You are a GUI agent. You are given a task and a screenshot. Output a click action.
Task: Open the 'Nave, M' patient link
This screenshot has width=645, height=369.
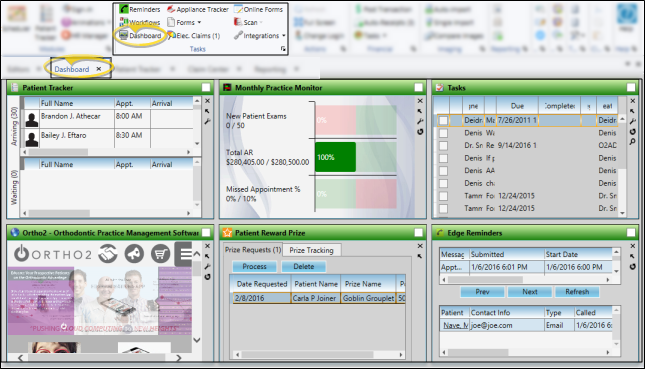[x=455, y=325]
